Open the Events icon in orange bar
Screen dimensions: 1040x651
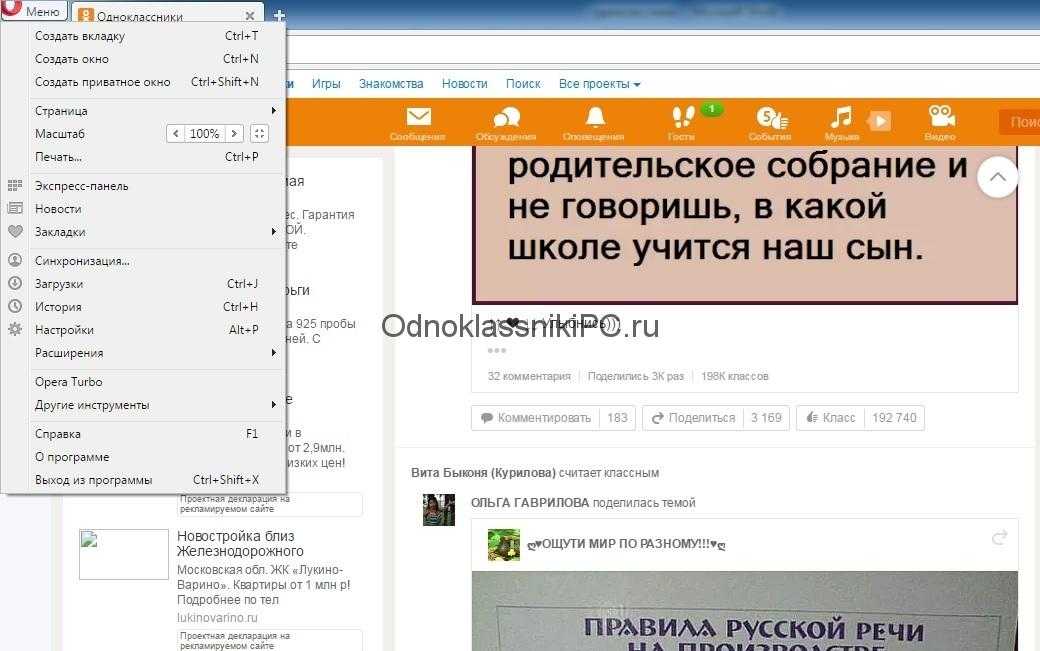pos(768,119)
